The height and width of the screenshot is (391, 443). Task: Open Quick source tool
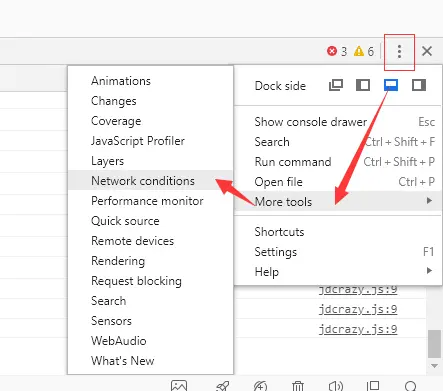point(150,221)
